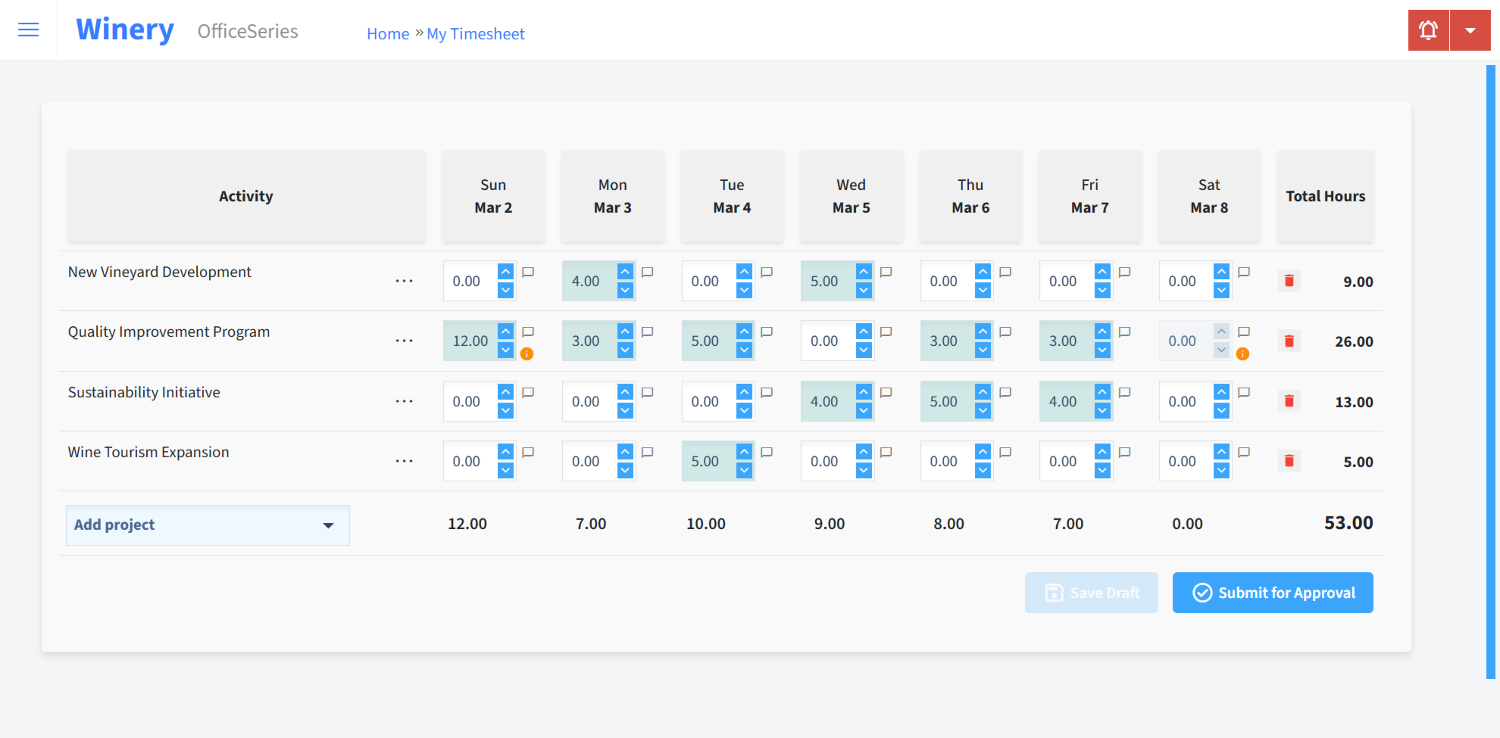Click orange info icon on Sunday Quality Improvement
The width and height of the screenshot is (1500, 738).
(527, 353)
